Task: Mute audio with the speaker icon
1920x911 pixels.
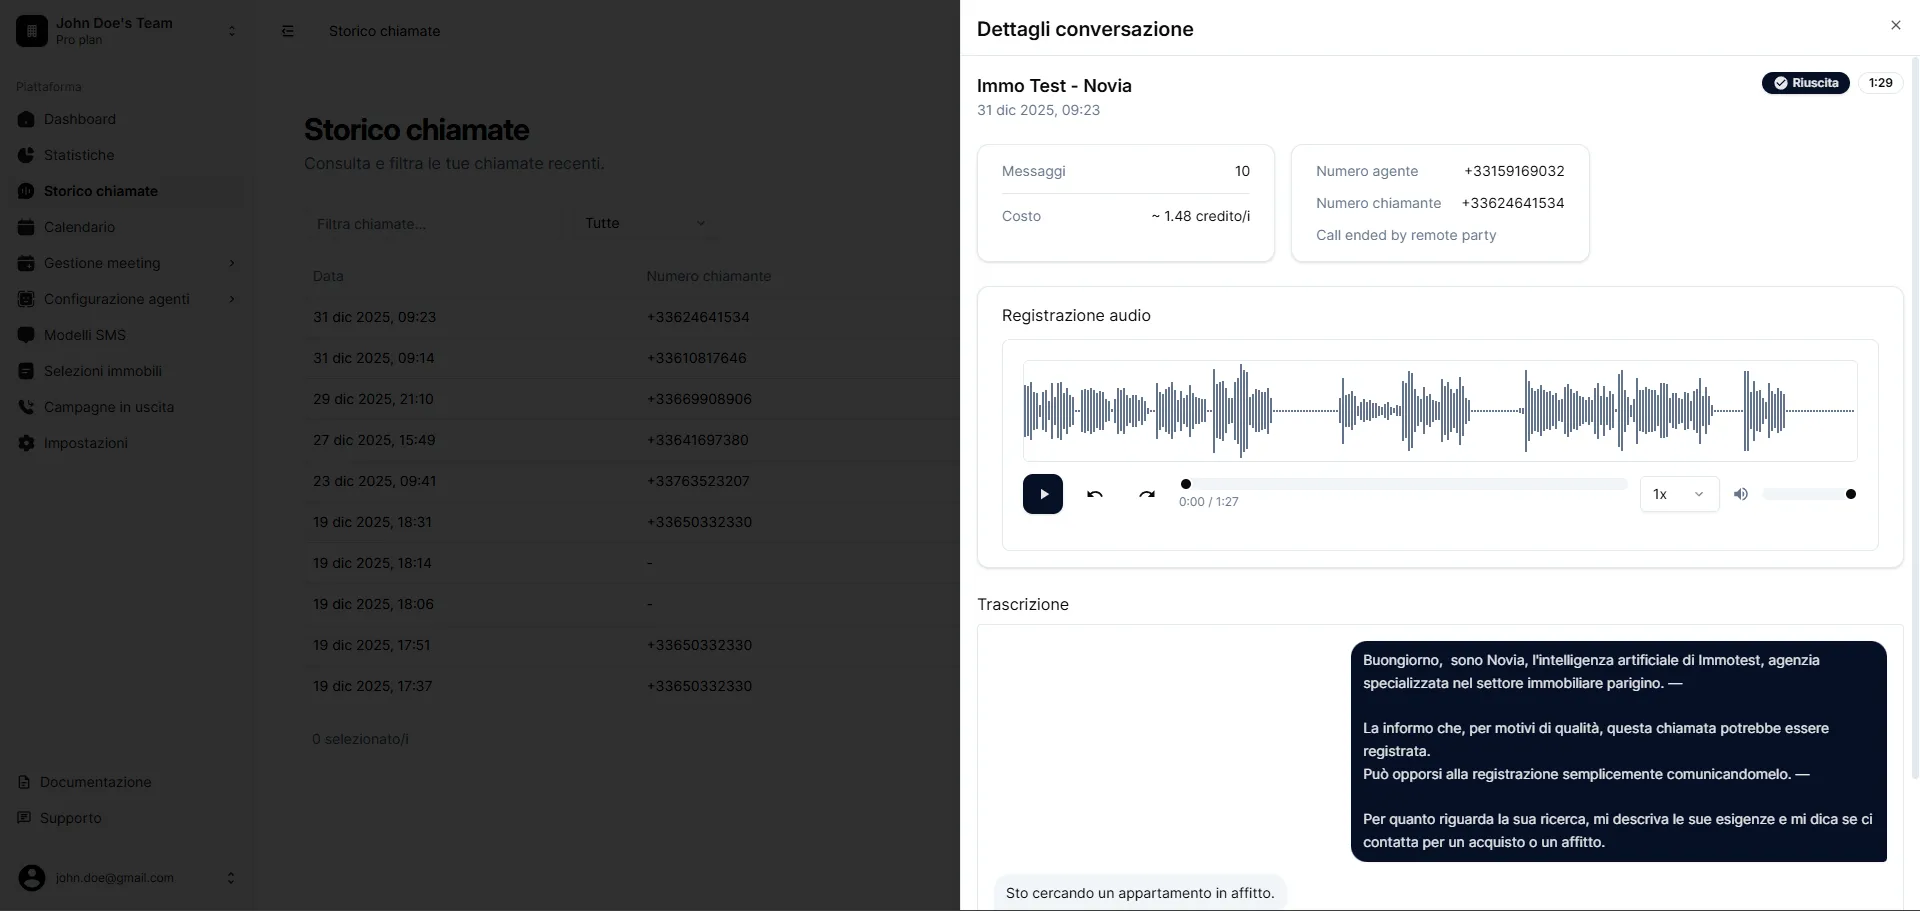Action: [1741, 494]
